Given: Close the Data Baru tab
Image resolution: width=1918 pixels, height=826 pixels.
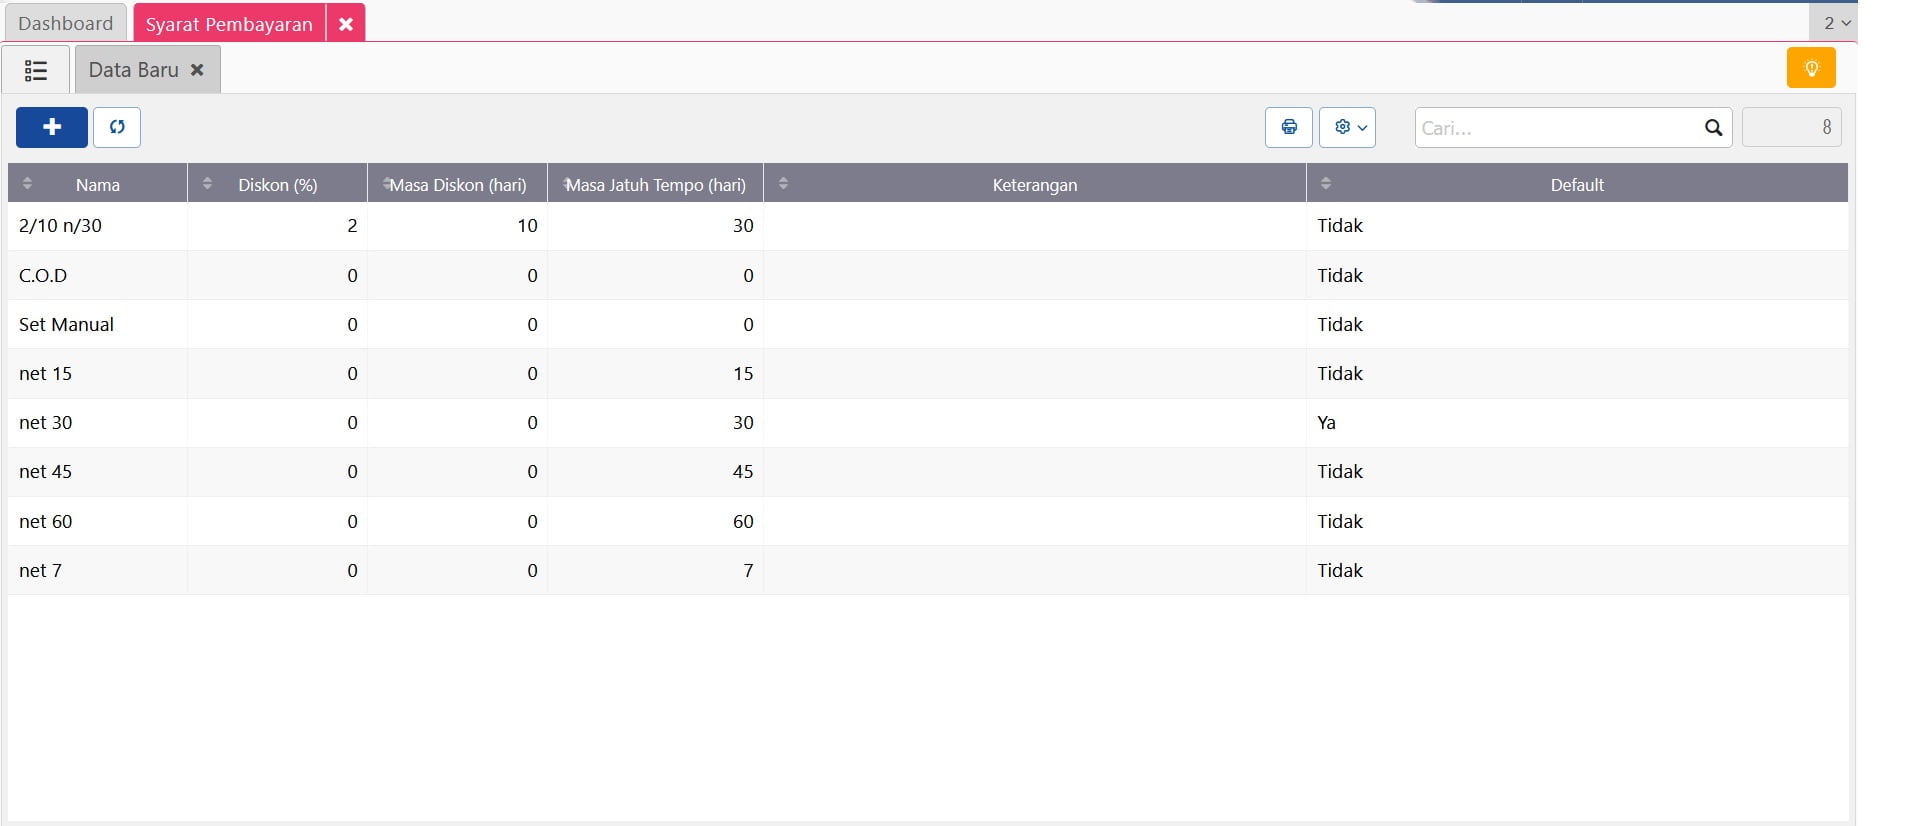Looking at the screenshot, I should click(197, 70).
